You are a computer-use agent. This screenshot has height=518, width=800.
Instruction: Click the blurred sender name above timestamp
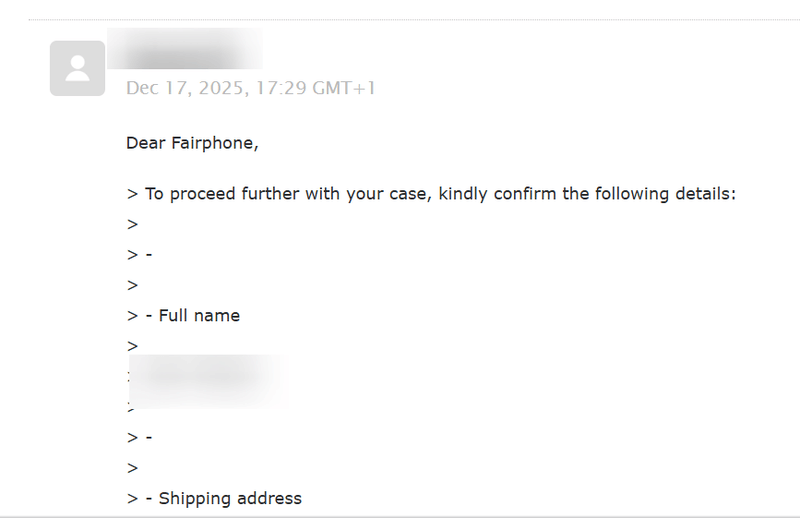[185, 49]
